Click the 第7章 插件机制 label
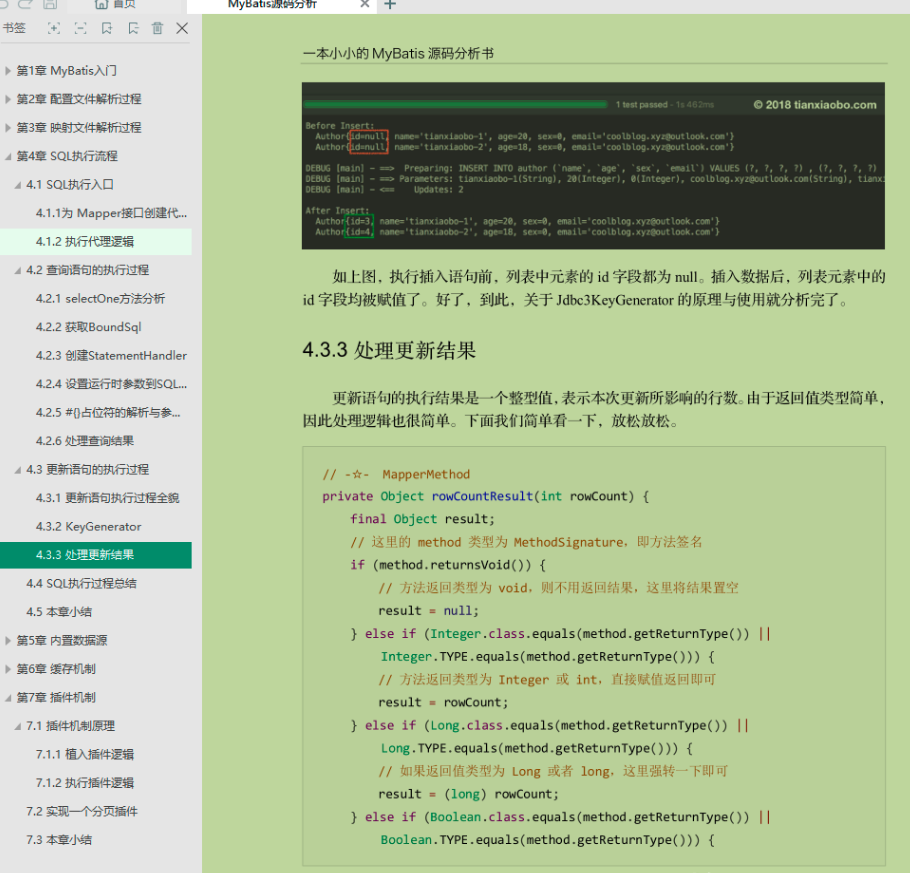 tap(56, 697)
